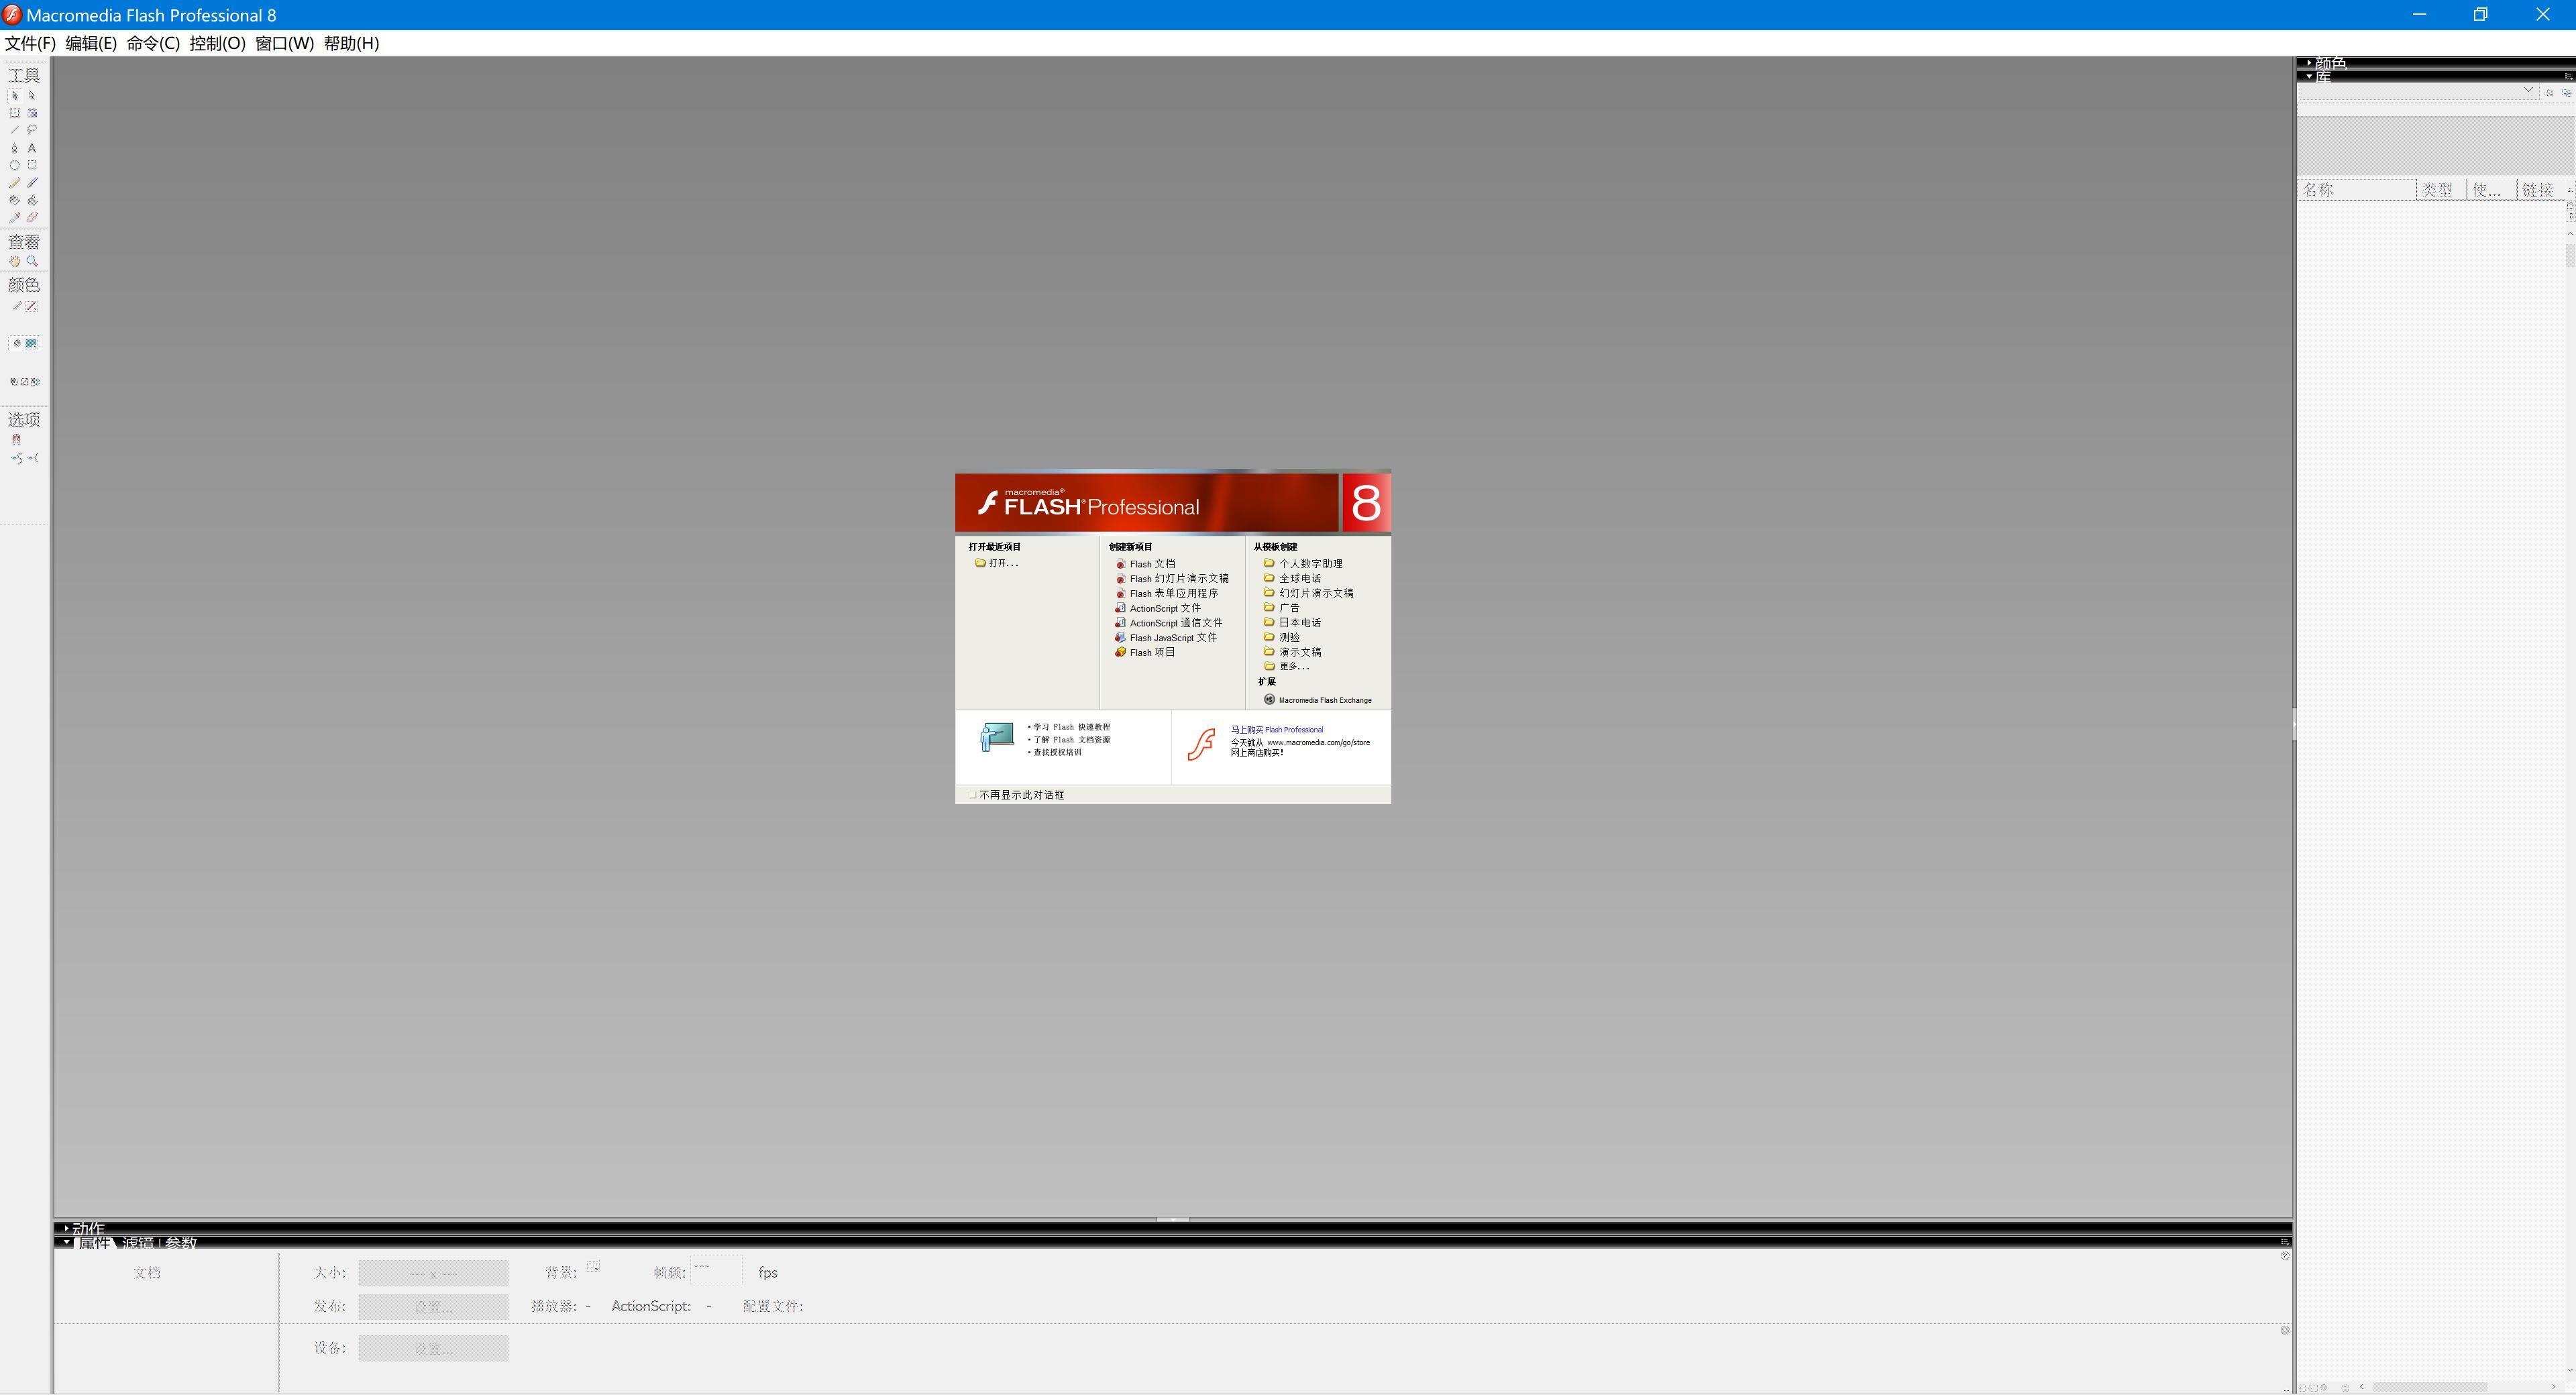Select the Pen tool

(x=14, y=147)
